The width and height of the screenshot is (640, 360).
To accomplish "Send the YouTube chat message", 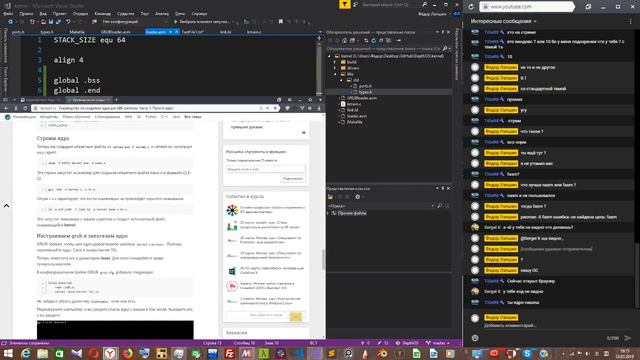I will (x=628, y=338).
